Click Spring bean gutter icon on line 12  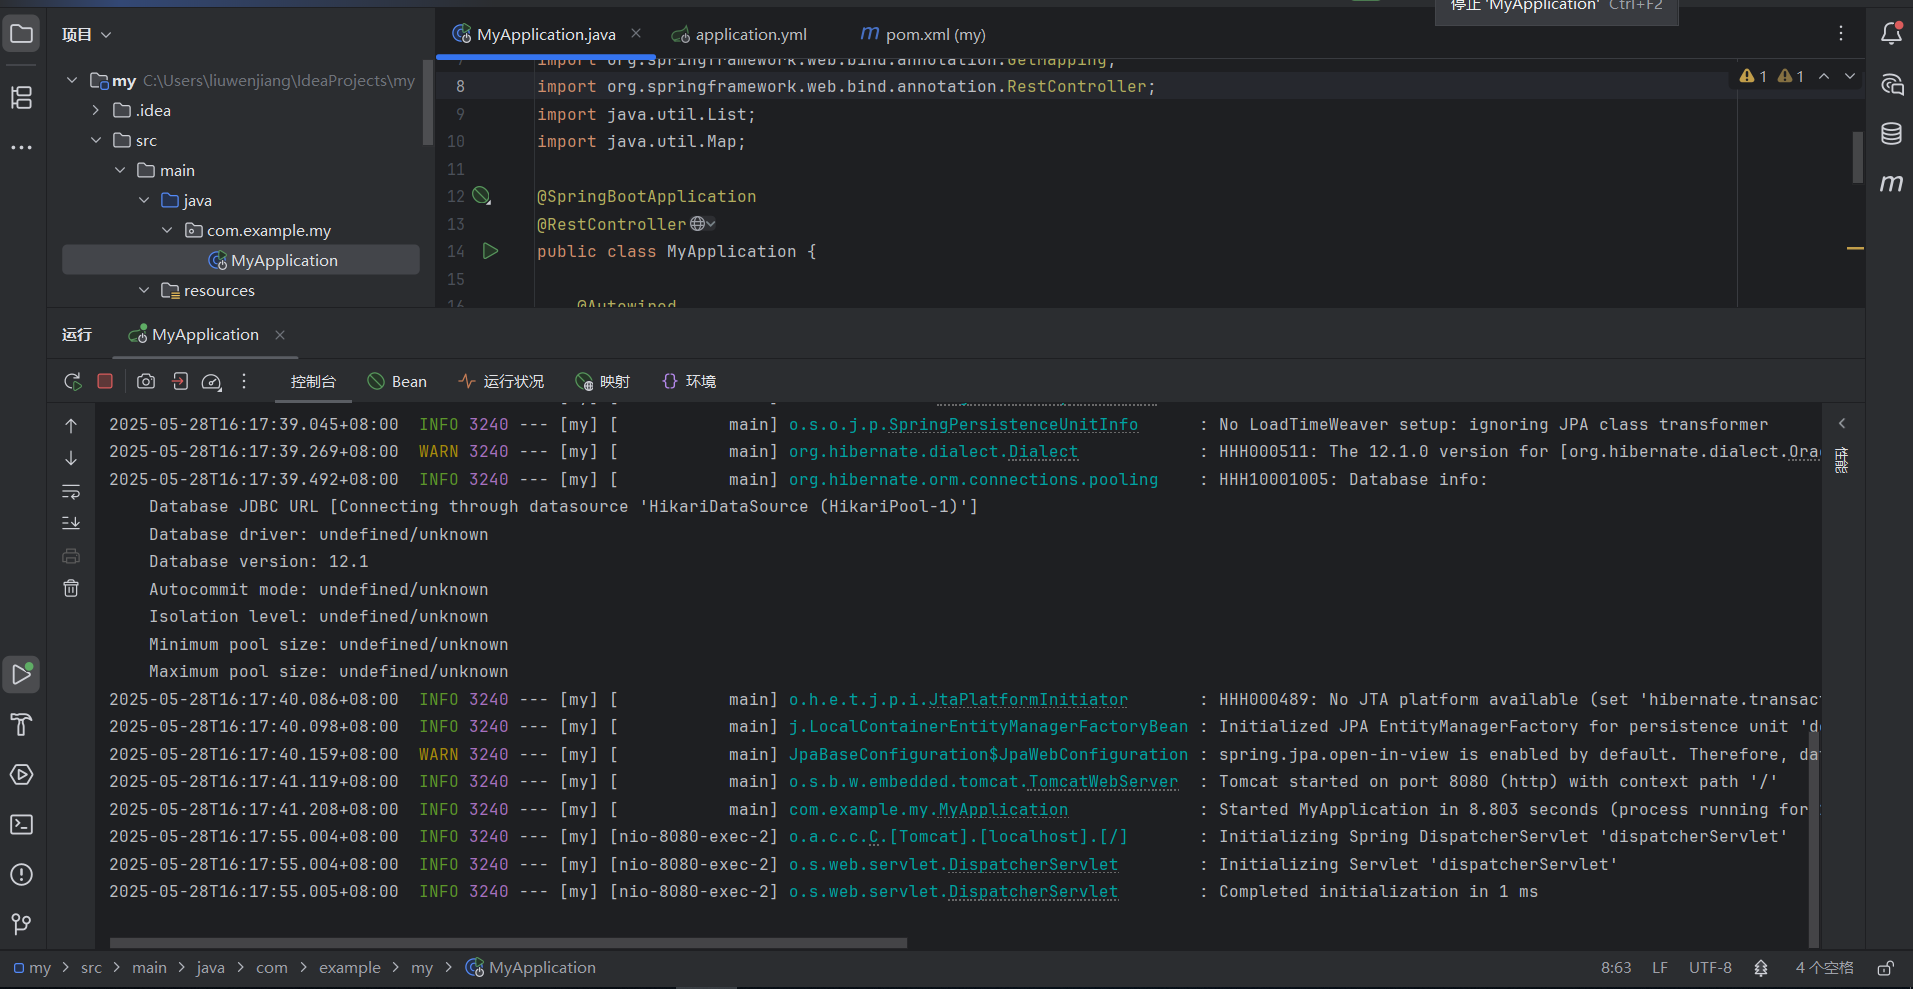coord(481,196)
